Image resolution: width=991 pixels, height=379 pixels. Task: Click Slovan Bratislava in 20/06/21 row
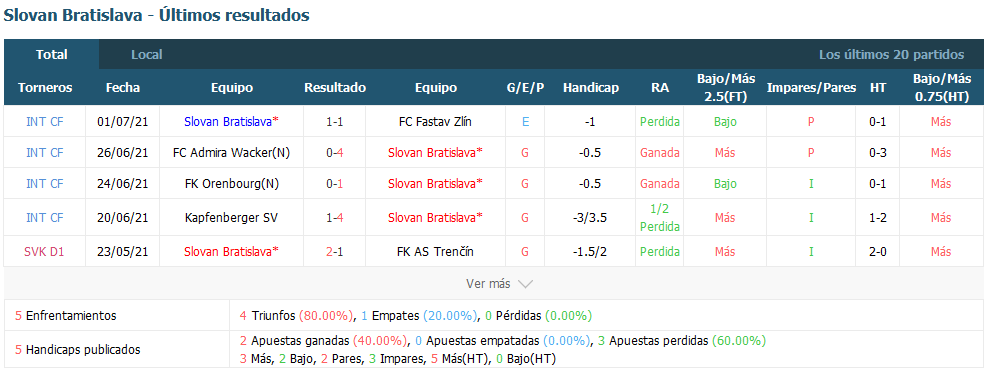(435, 218)
